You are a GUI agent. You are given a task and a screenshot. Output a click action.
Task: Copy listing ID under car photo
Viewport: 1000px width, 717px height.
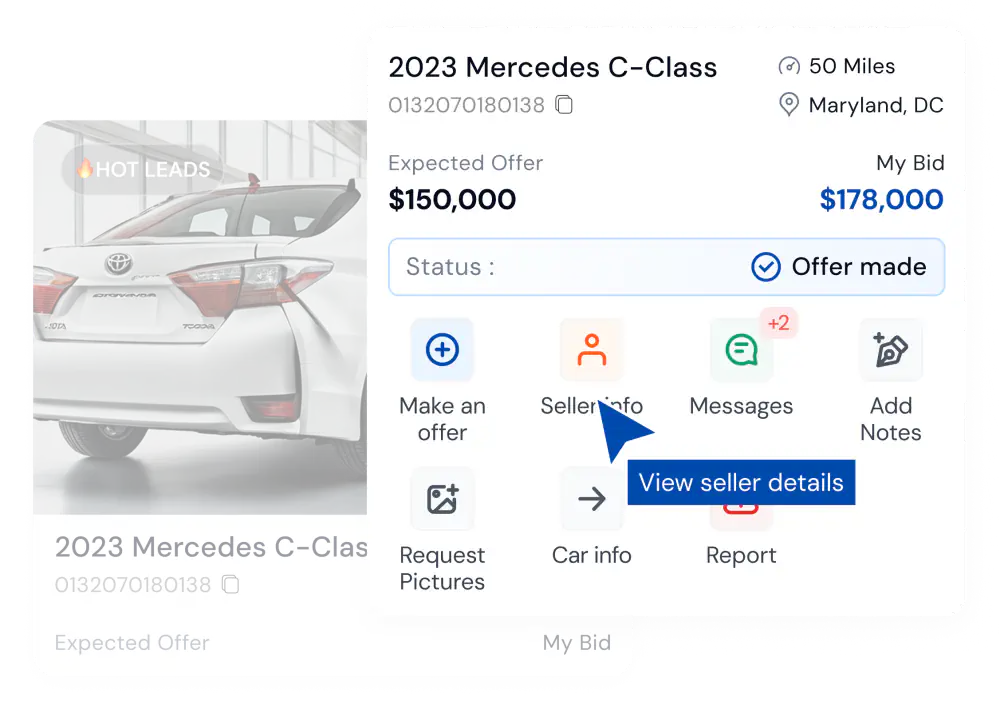point(230,585)
